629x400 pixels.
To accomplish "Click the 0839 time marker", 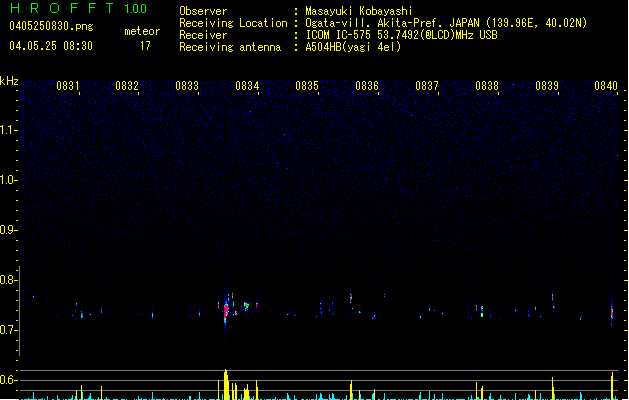I will coord(547,86).
